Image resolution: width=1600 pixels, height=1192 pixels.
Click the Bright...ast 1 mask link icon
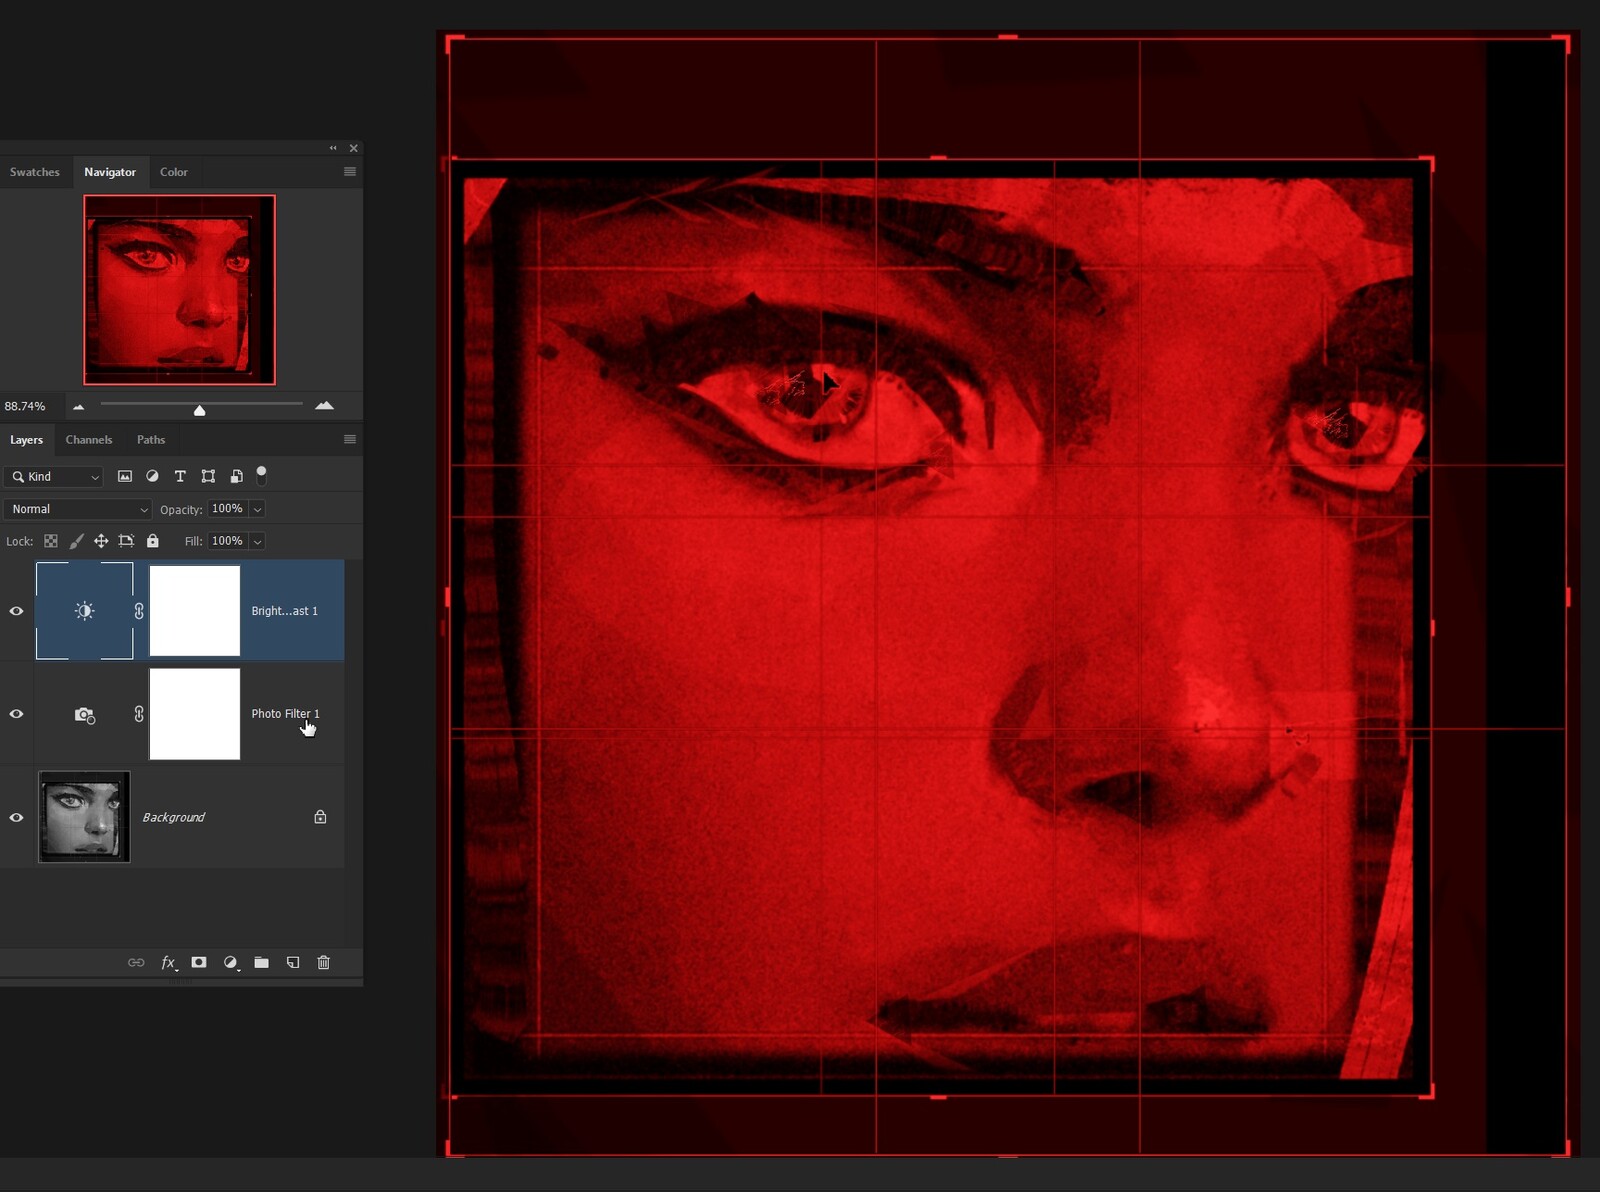(139, 611)
